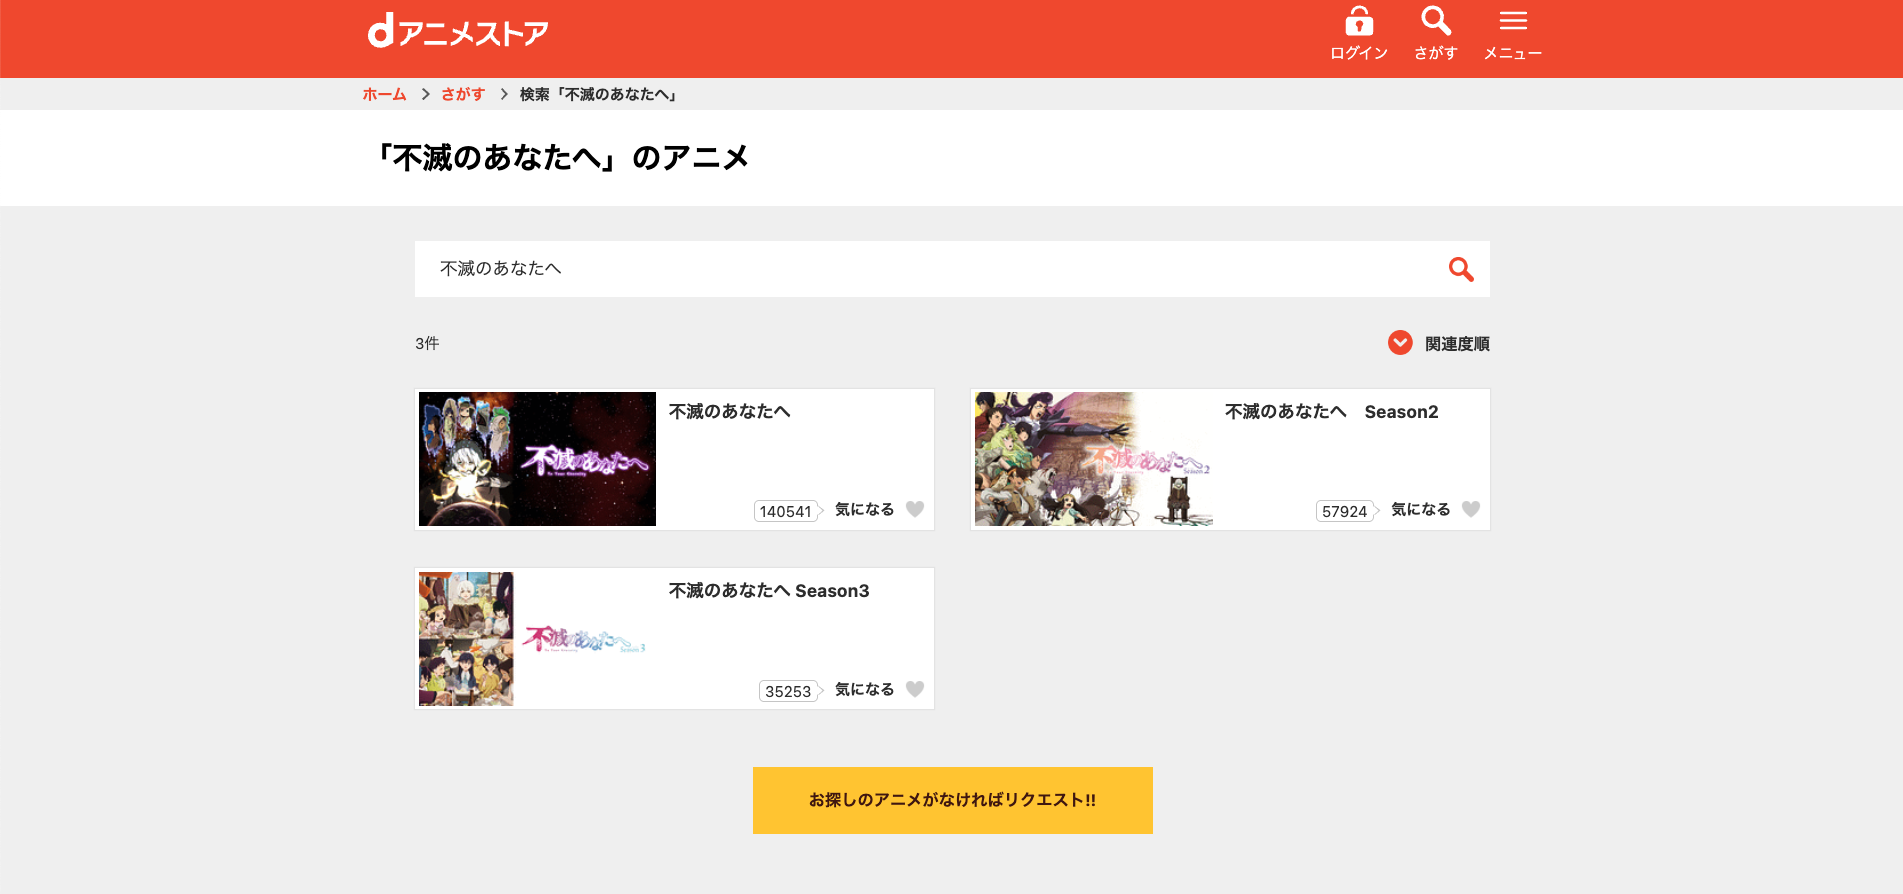This screenshot has width=1903, height=894.
Task: Toggle the heart for 不滅のあなたへ first season
Action: pos(915,509)
